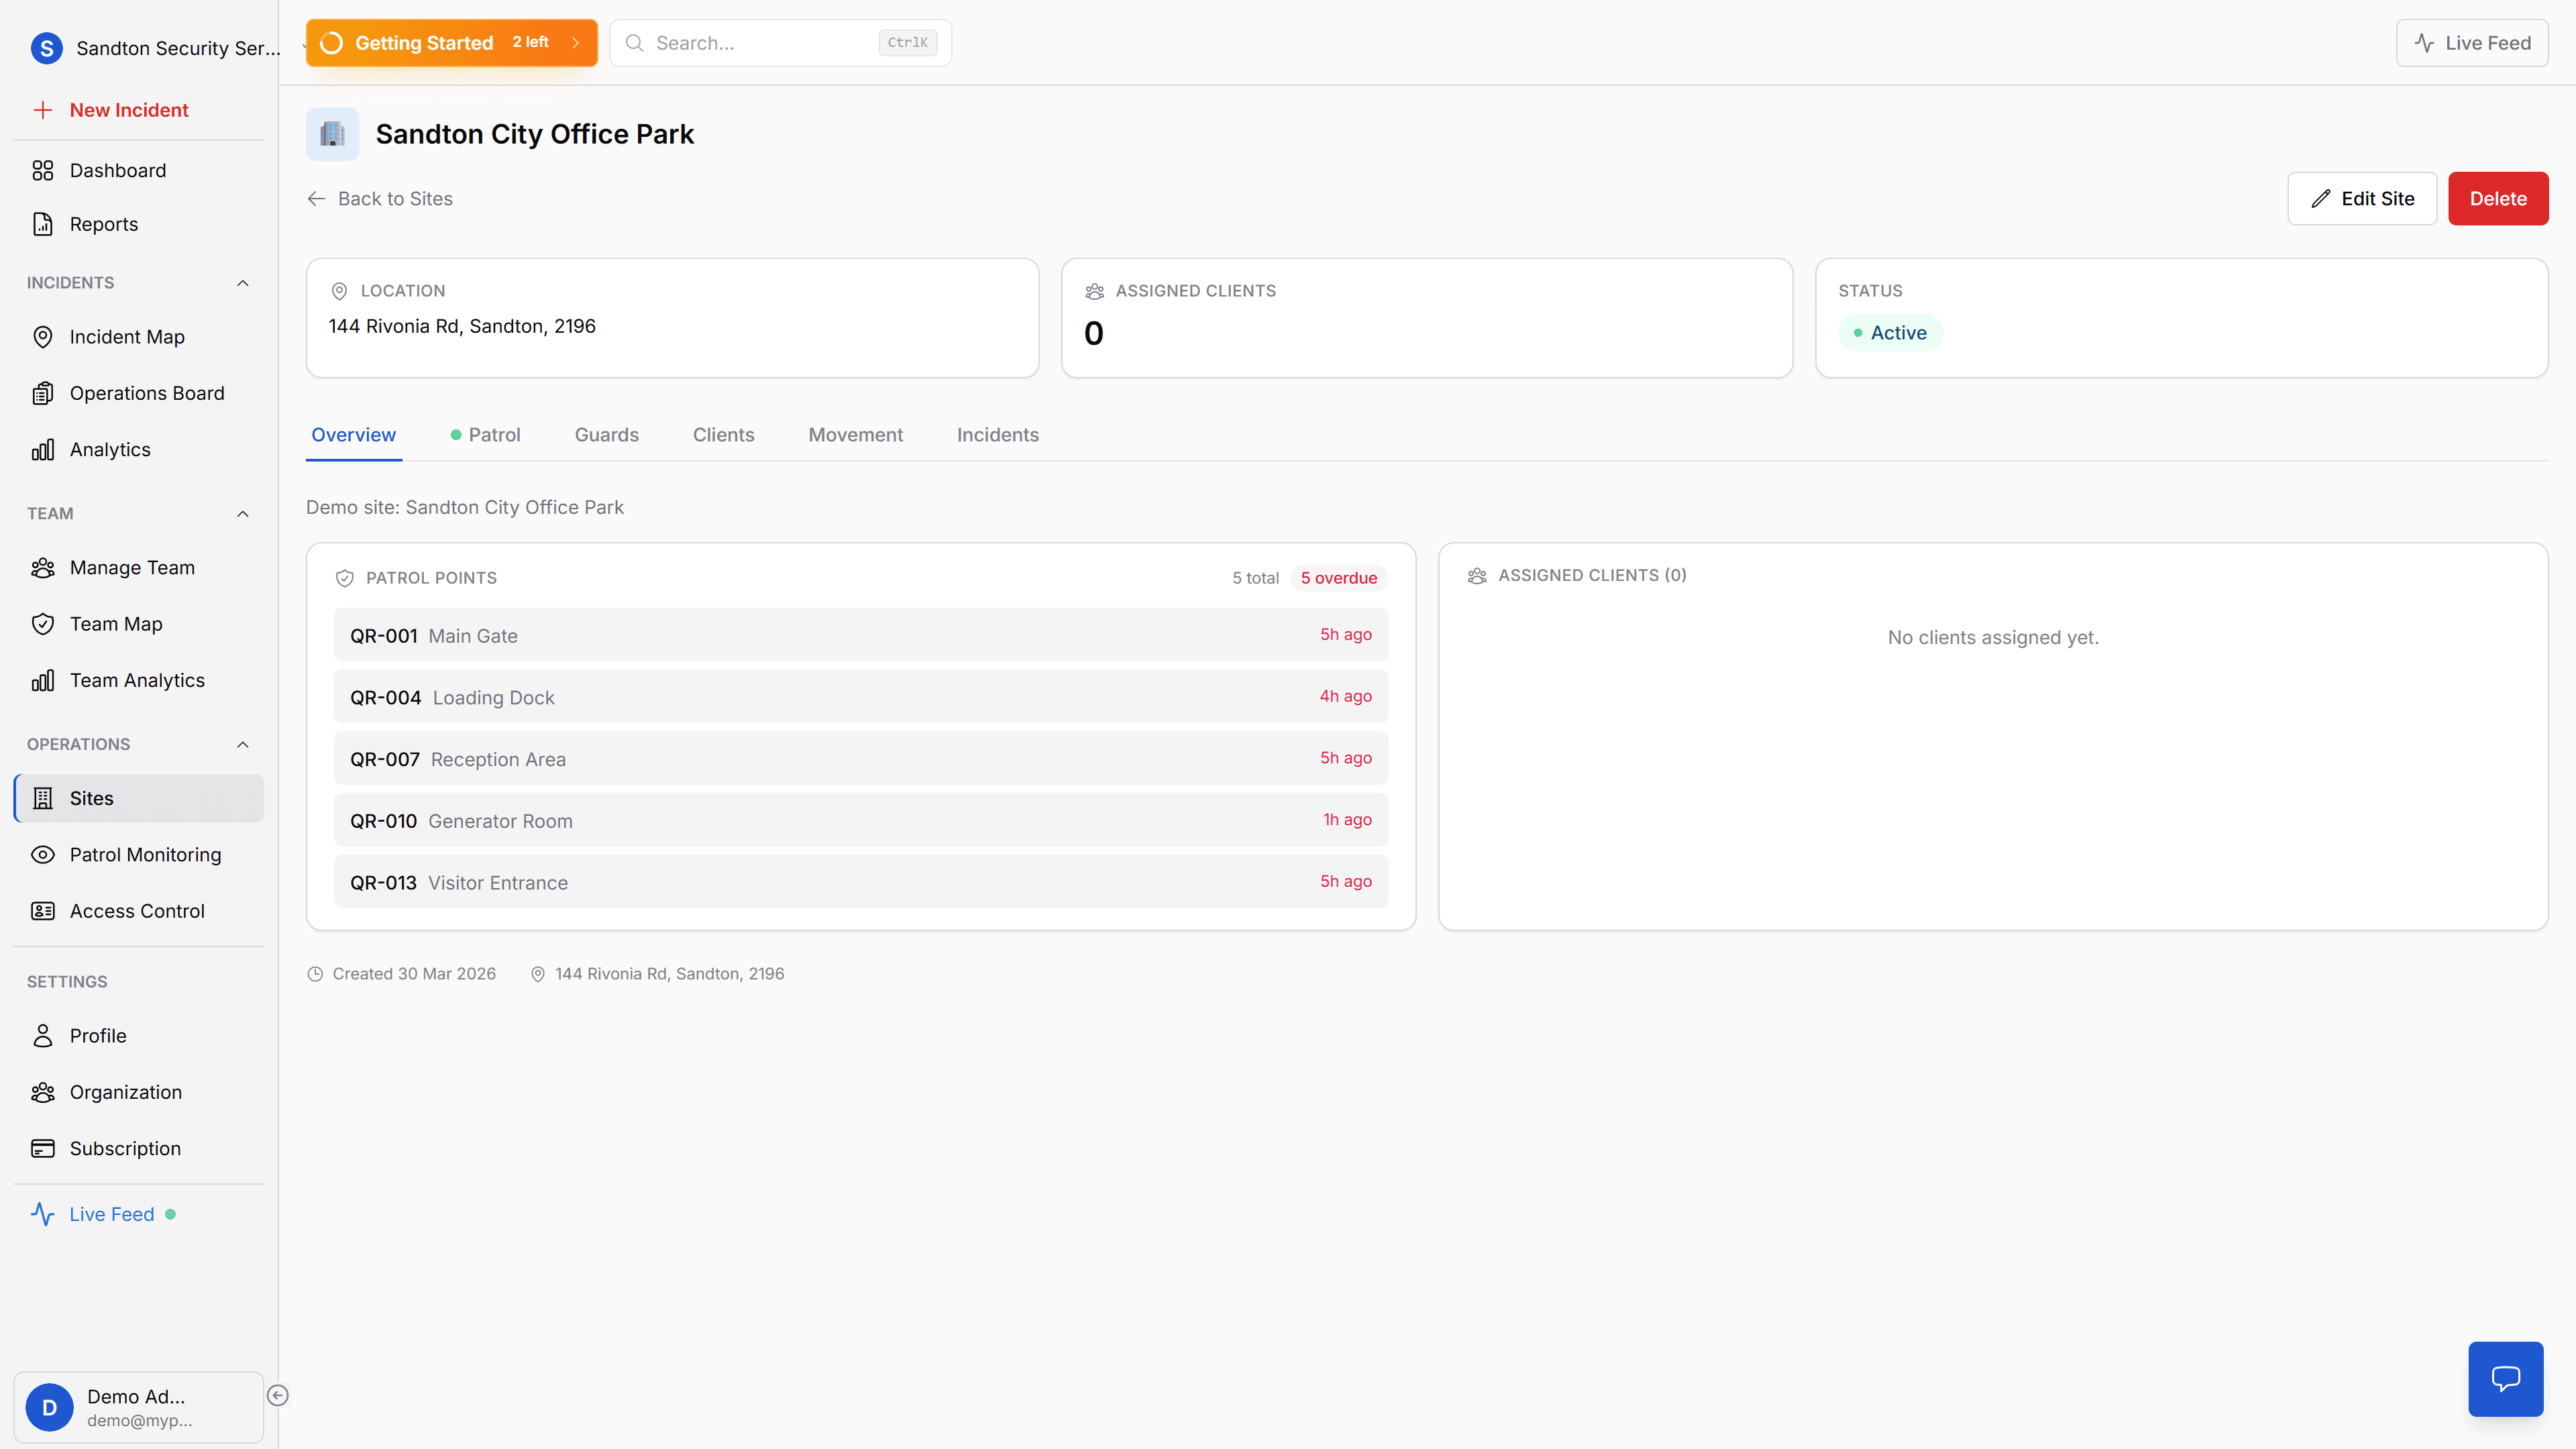
Task: Switch to the Guards tab
Action: [606, 435]
